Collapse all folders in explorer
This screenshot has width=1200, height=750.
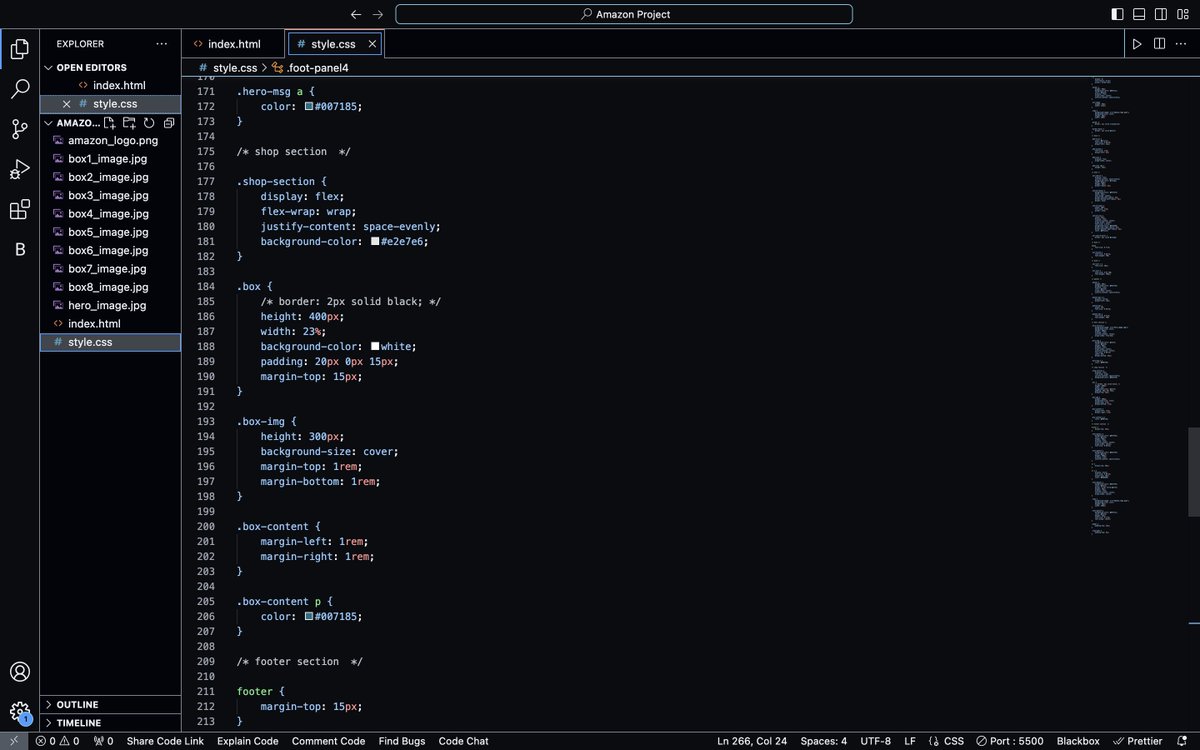tap(168, 122)
